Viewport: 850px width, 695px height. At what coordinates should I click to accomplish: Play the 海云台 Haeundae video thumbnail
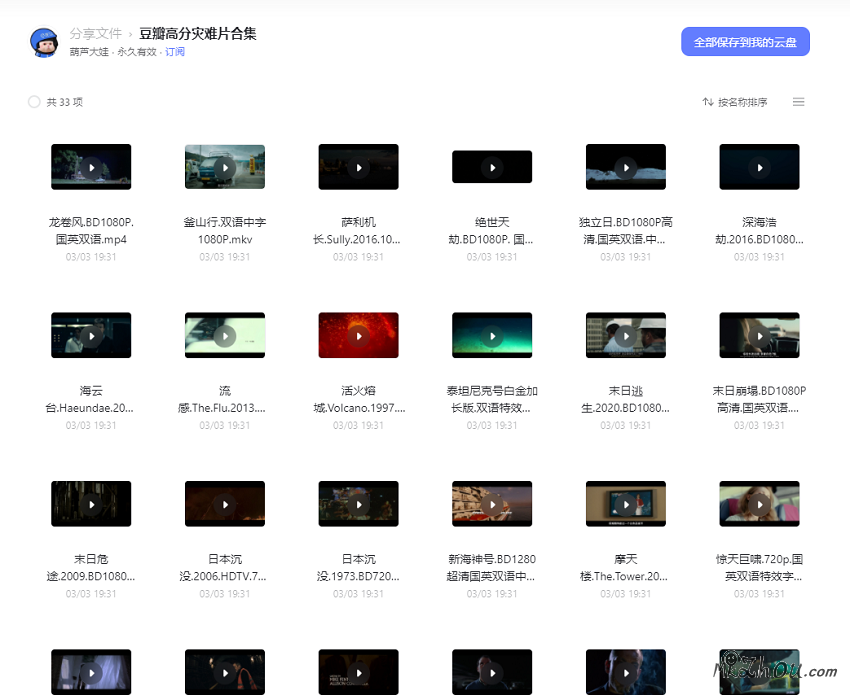pos(91,336)
